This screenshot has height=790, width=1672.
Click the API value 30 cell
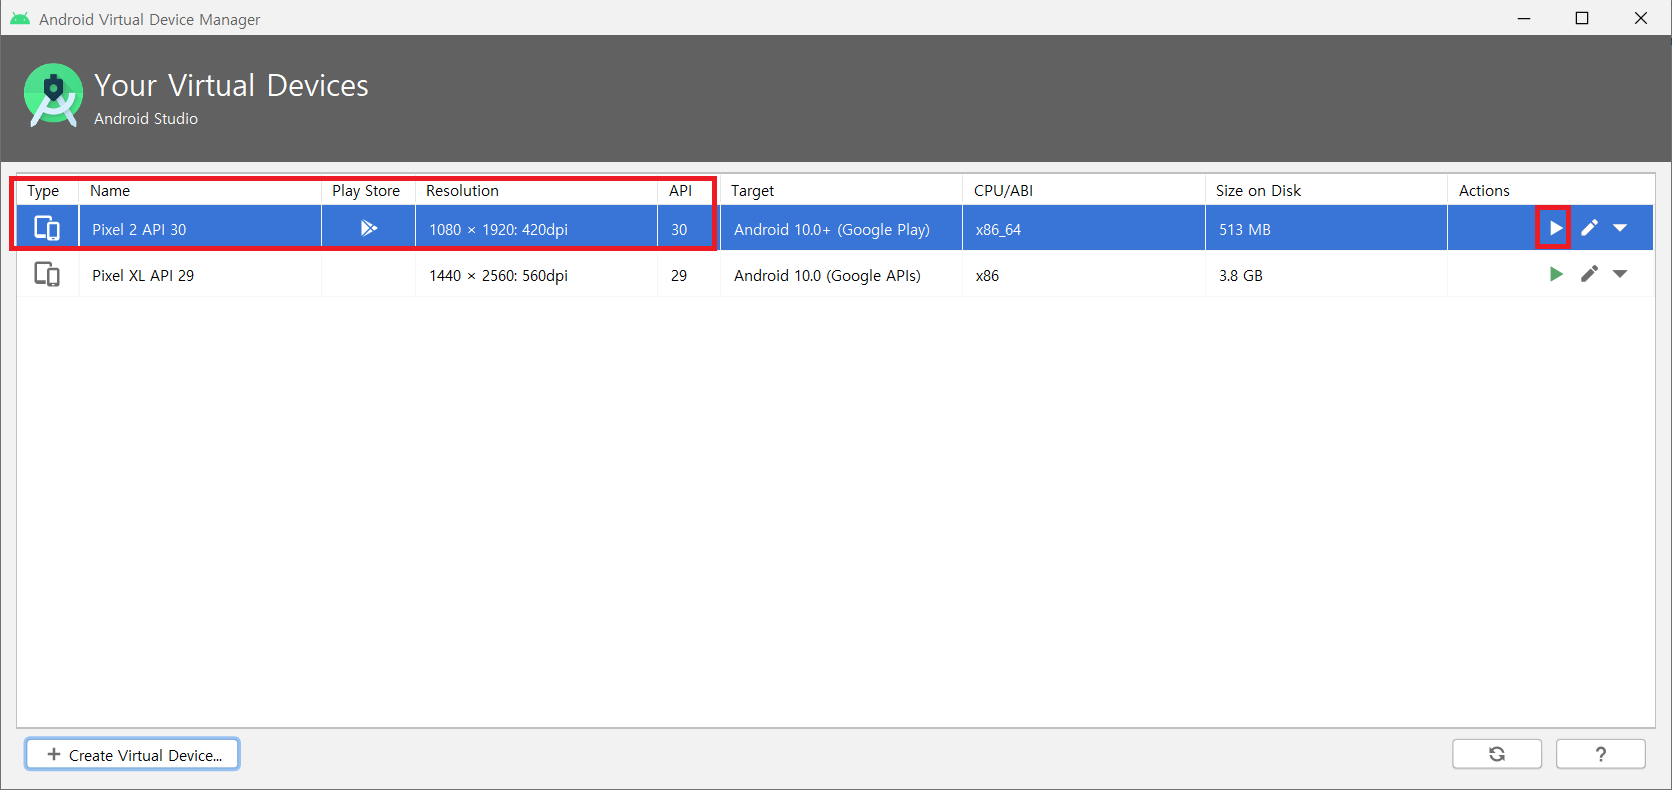pos(688,229)
